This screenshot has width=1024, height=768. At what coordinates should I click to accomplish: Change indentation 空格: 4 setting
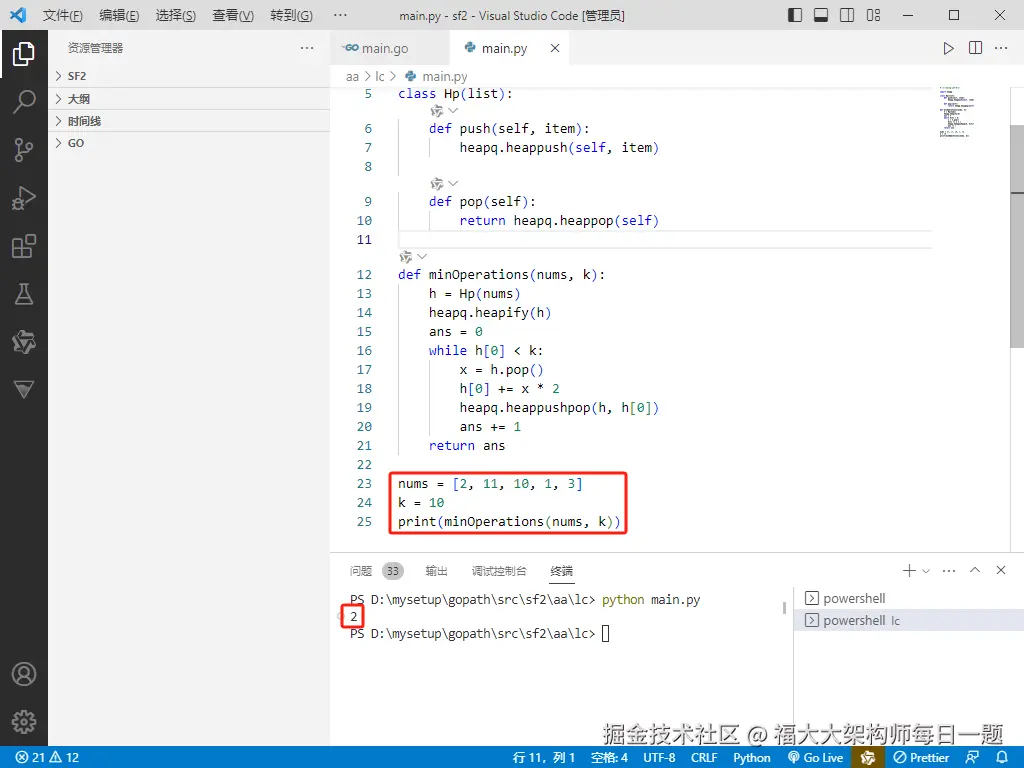[x=609, y=758]
